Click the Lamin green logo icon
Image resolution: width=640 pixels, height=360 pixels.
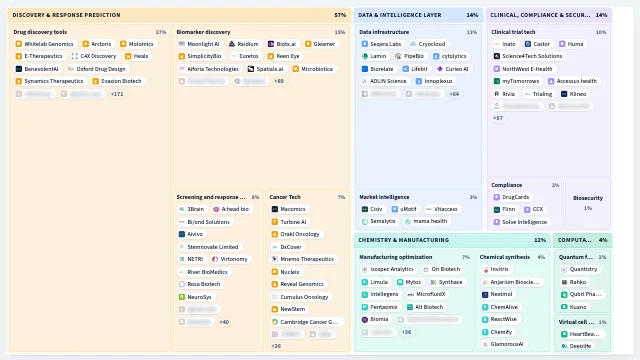tap(364, 56)
